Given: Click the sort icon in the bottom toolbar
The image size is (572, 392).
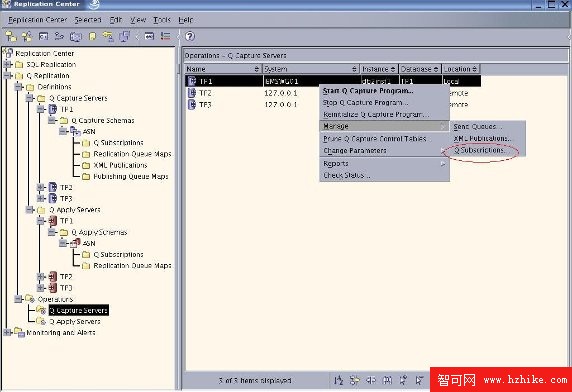Looking at the screenshot, I should (339, 380).
